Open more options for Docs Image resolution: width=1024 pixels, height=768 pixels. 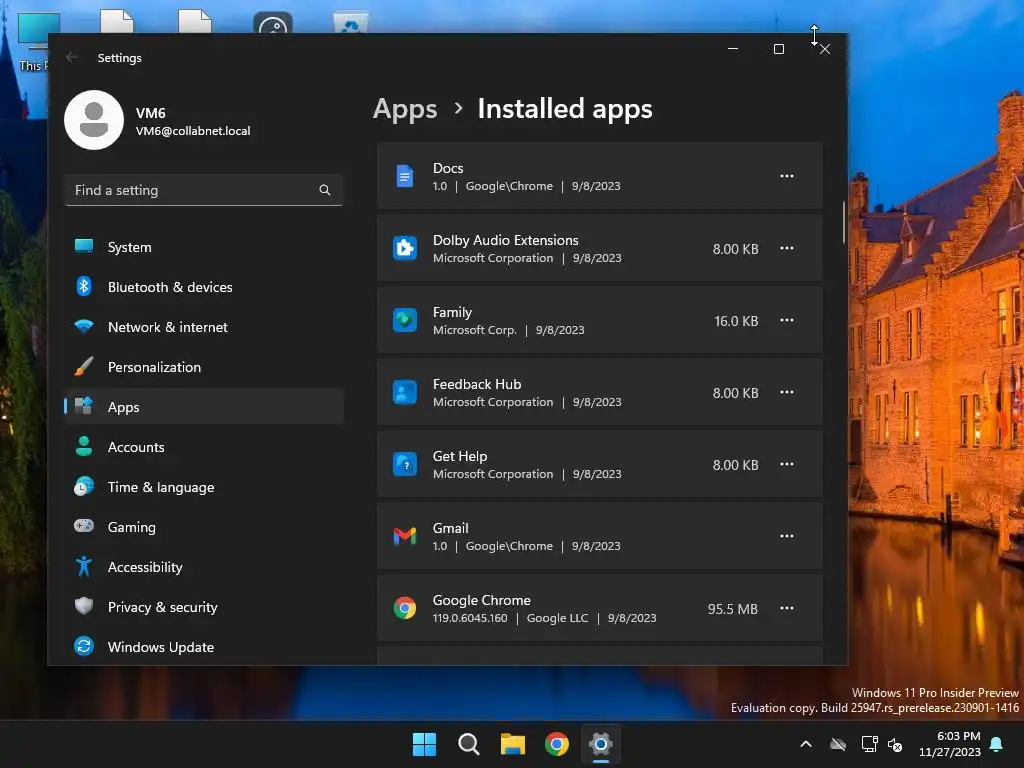point(787,176)
